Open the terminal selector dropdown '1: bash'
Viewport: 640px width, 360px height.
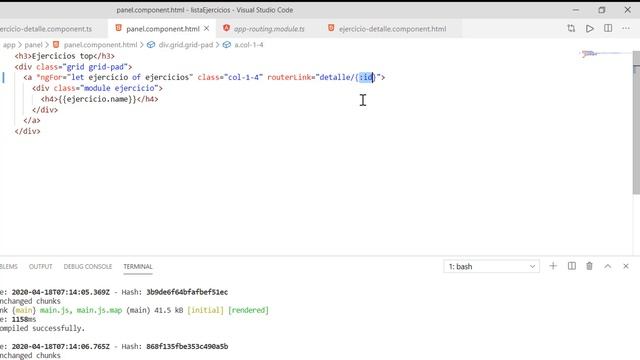(x=491, y=267)
